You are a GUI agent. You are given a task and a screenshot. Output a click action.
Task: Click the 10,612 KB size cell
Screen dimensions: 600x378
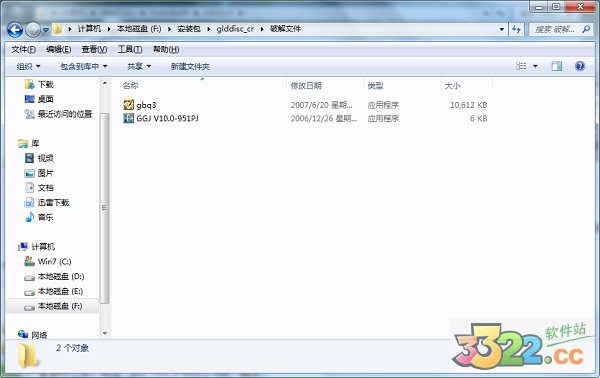(x=469, y=105)
